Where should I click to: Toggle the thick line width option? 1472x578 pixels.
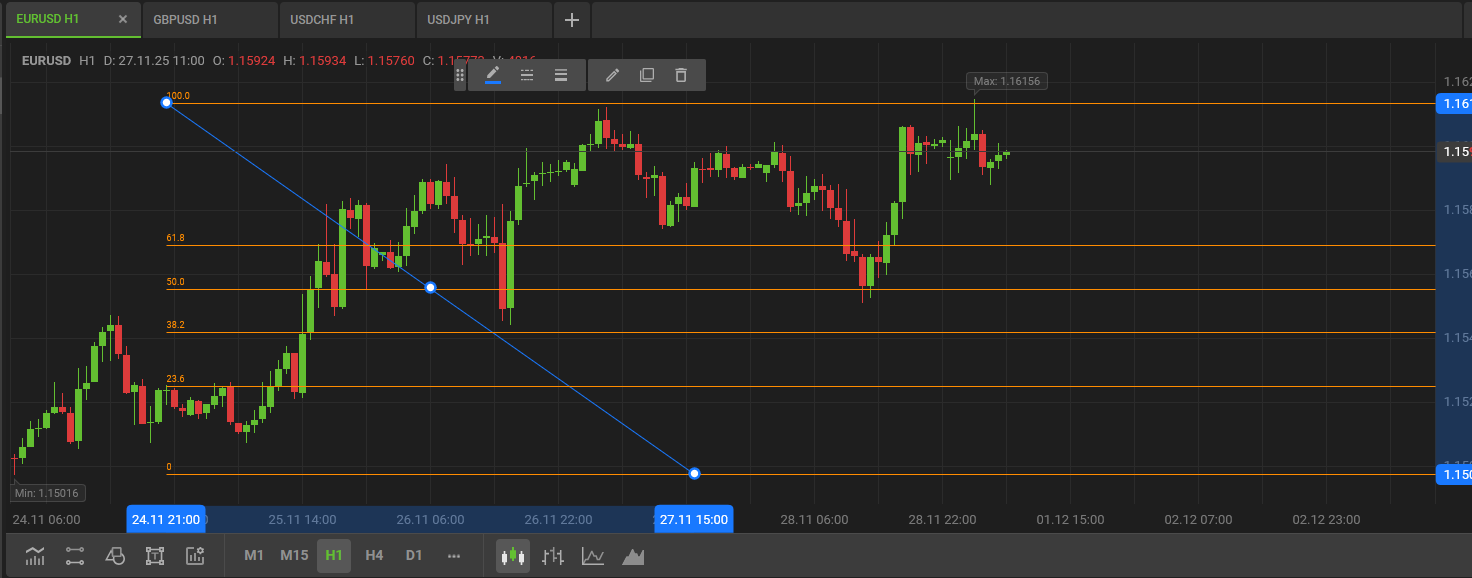tap(561, 74)
